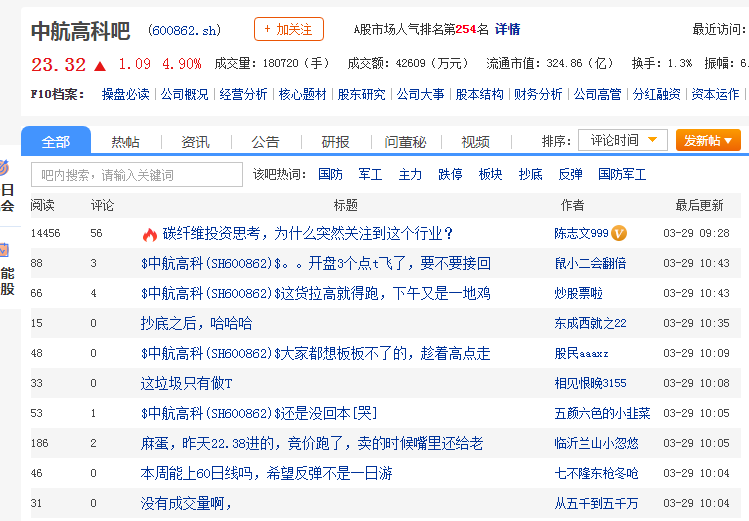Image resolution: width=749 pixels, height=521 pixels.
Task: Open post 这垃圾只有做T
Action: click(186, 383)
